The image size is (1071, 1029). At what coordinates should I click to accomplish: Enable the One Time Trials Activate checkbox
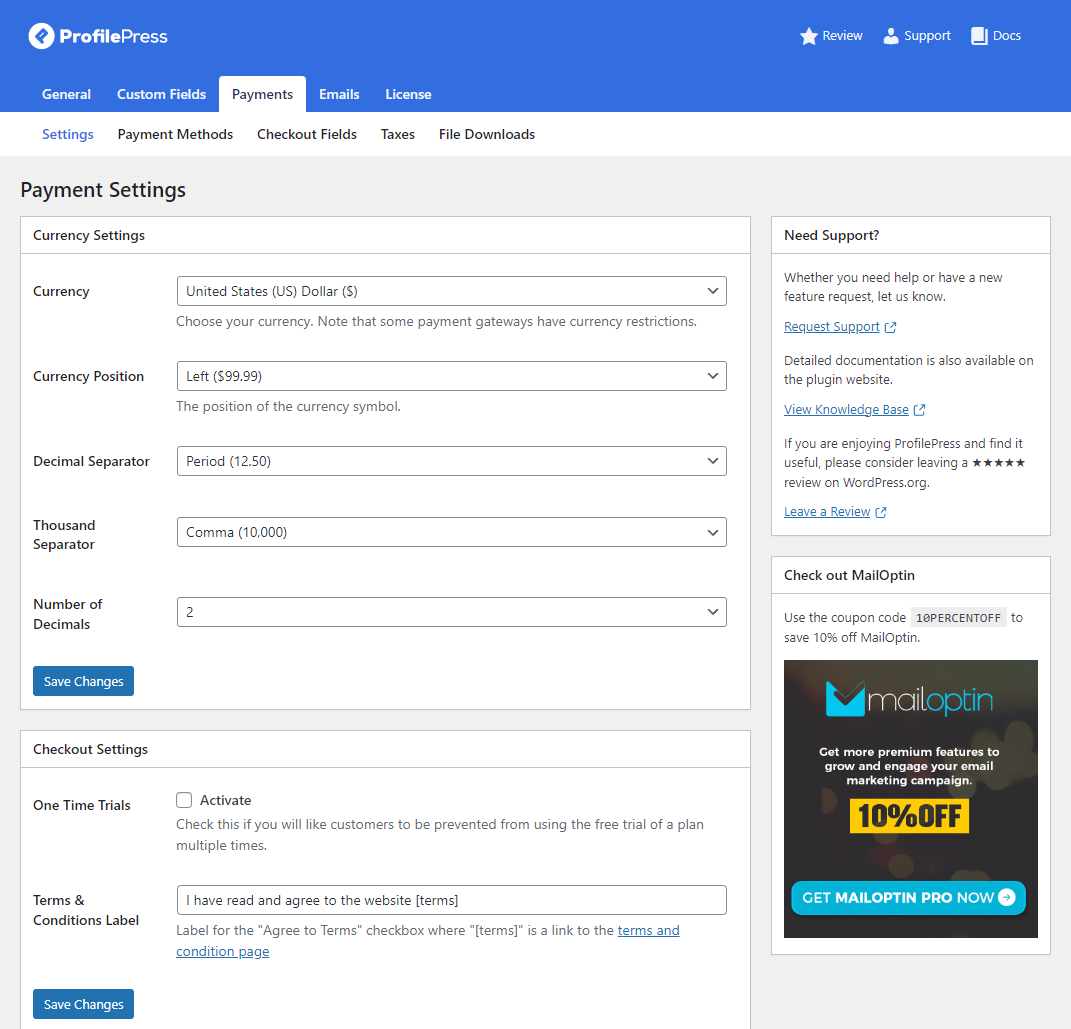click(184, 800)
